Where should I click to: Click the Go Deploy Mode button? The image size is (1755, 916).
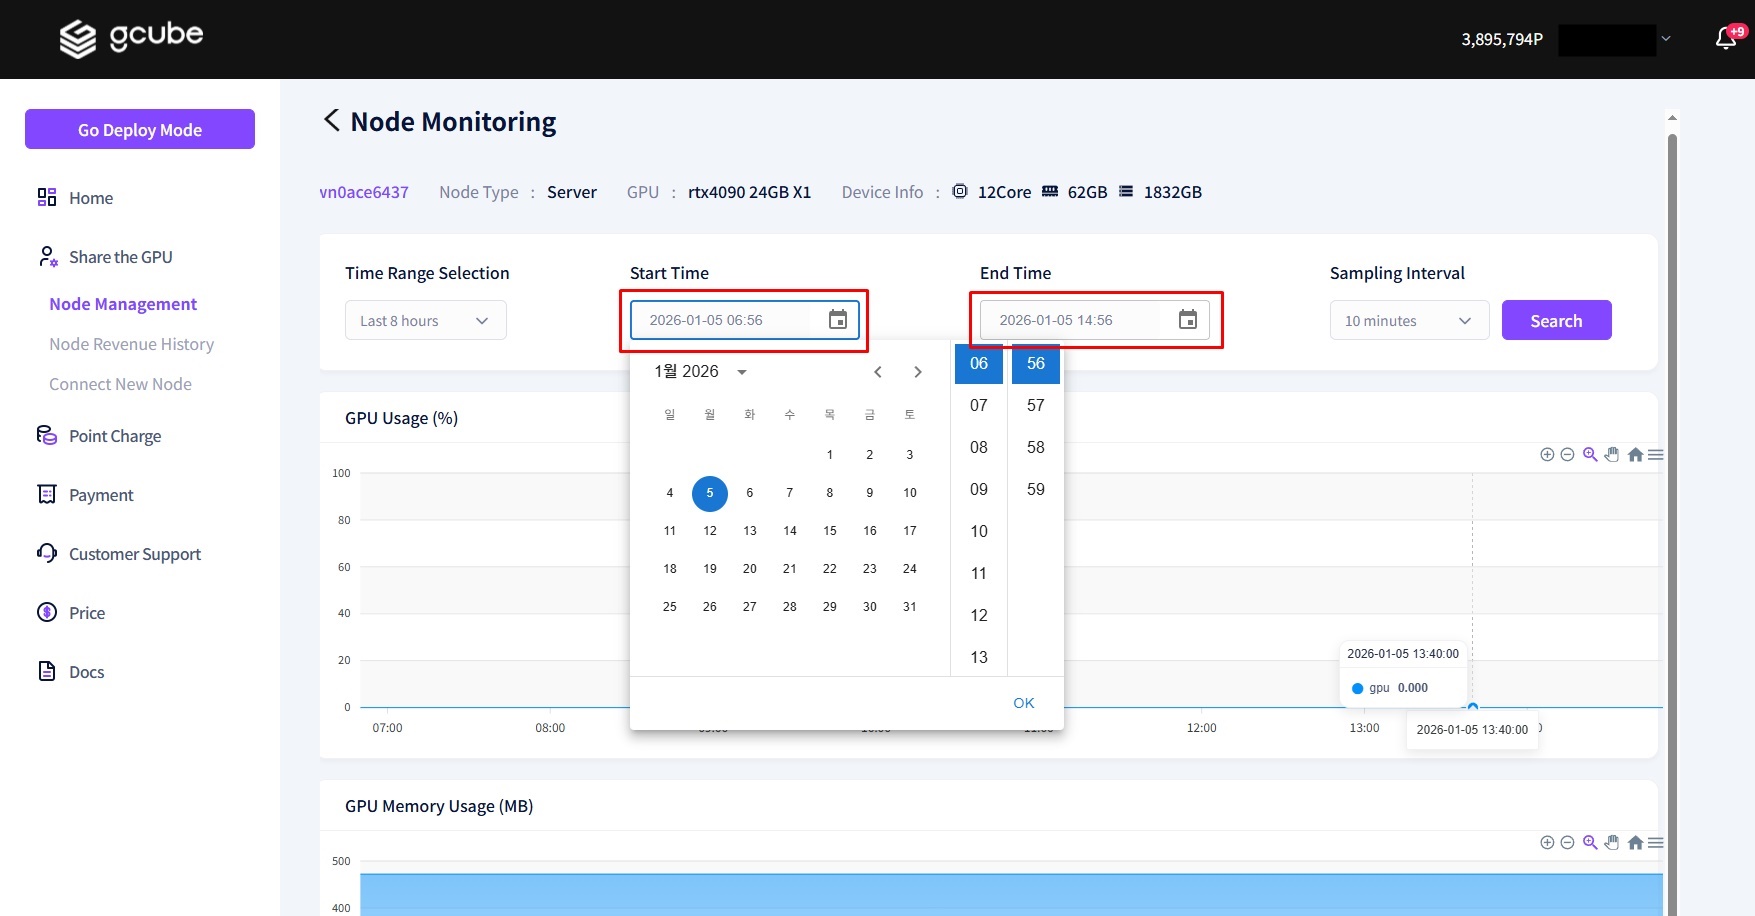140,130
